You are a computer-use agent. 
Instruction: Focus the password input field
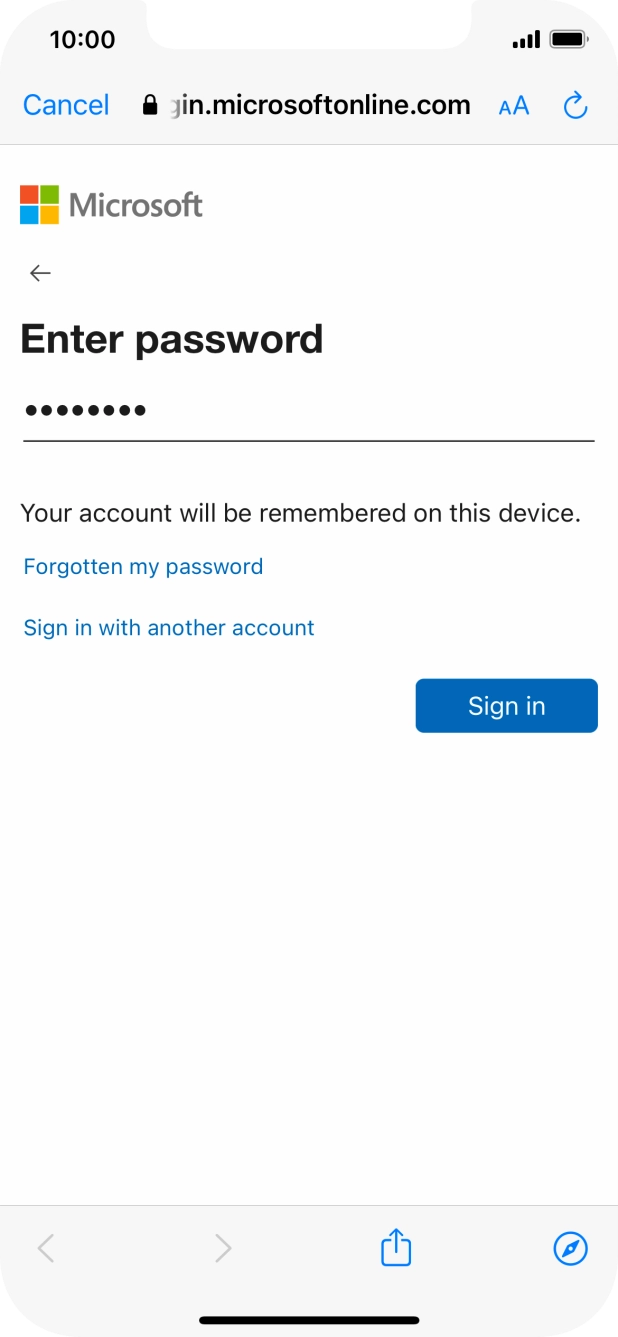(x=308, y=411)
